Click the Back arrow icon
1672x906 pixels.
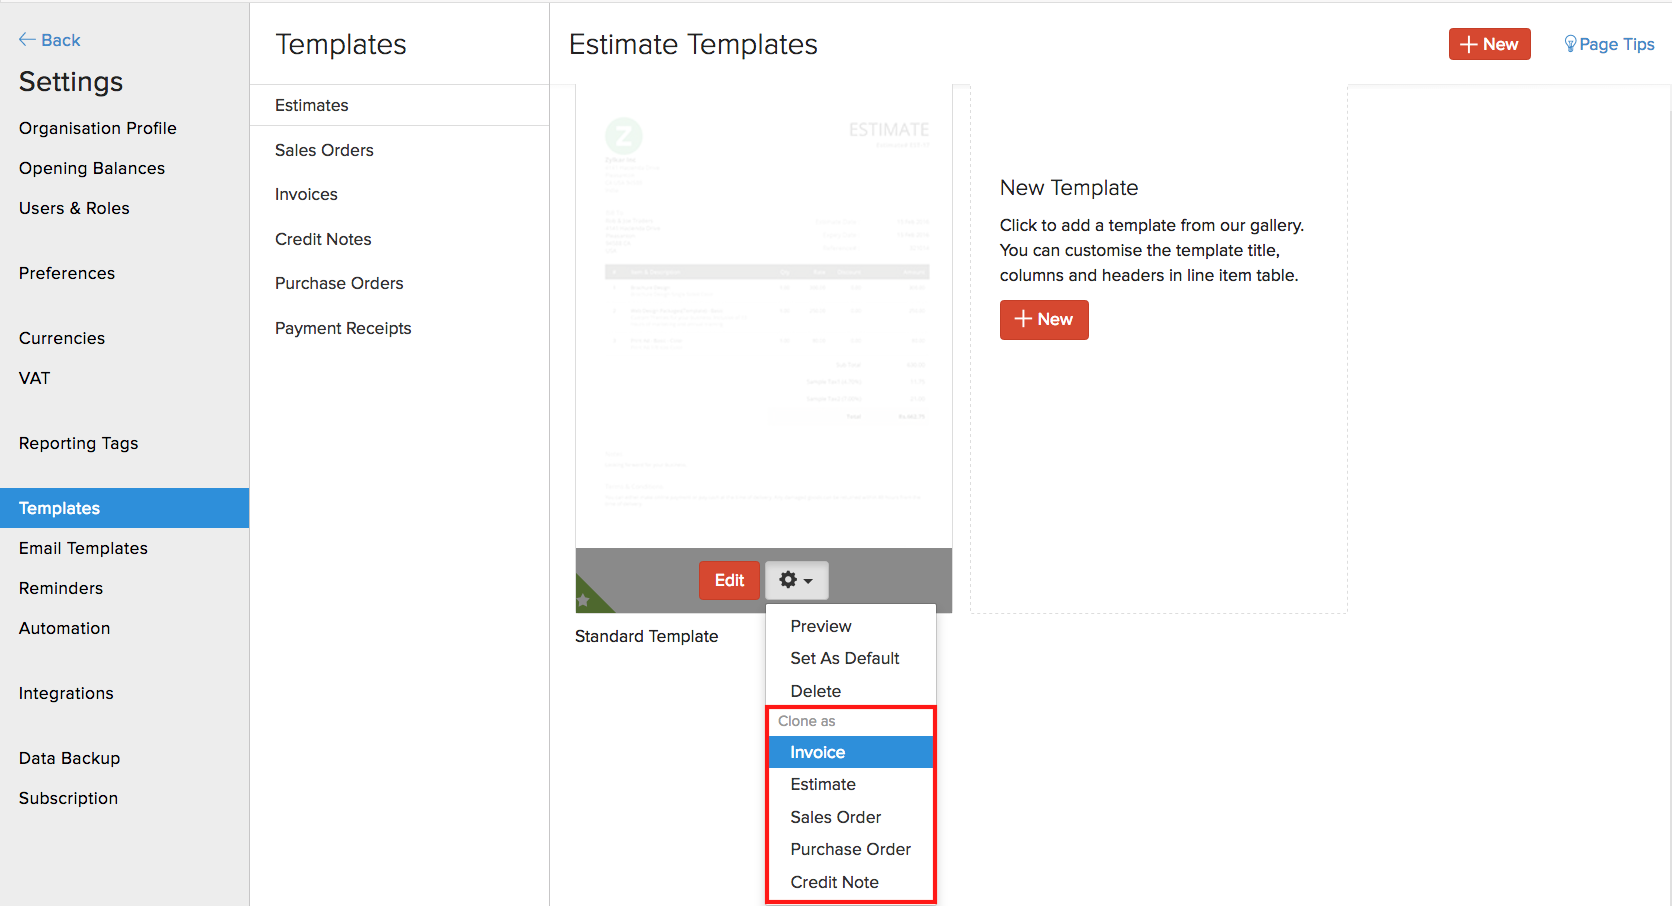(27, 40)
